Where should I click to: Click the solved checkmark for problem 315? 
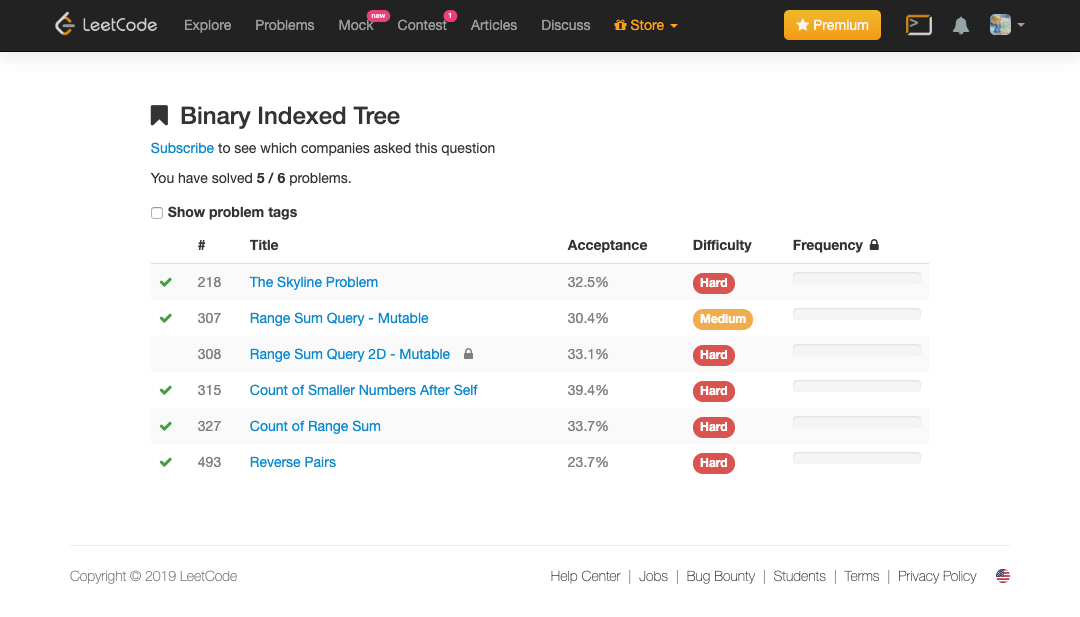coord(165,390)
